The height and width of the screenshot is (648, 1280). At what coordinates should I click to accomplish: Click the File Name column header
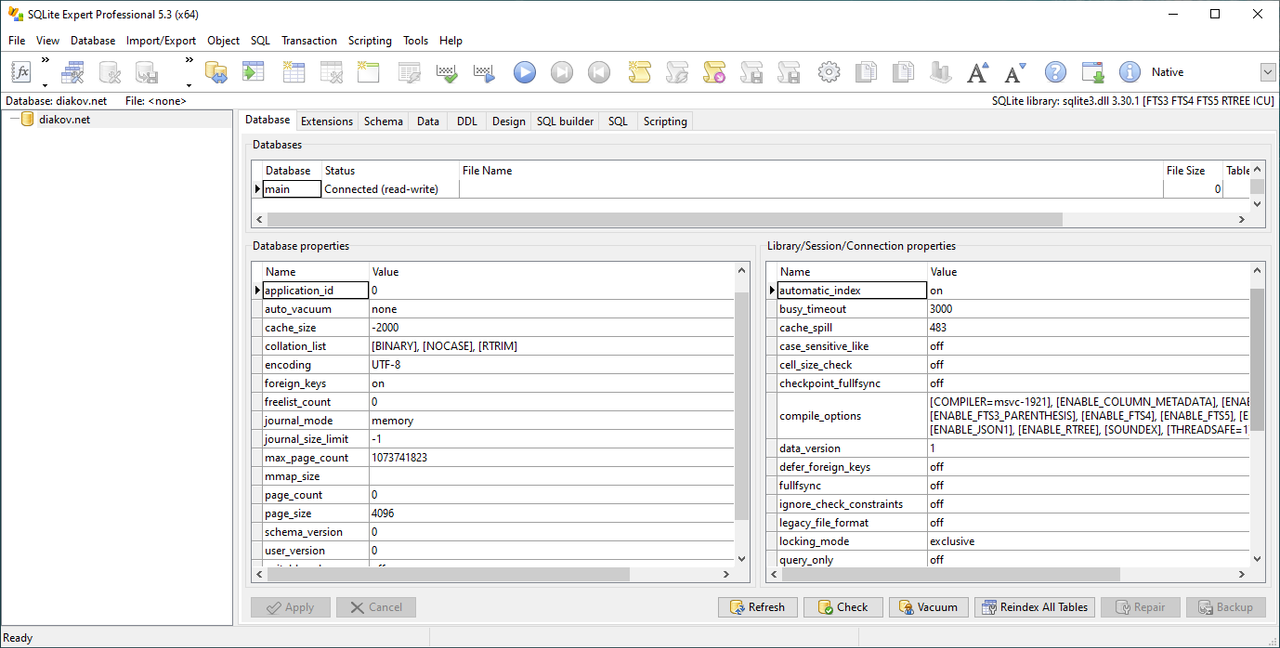[x=812, y=171]
